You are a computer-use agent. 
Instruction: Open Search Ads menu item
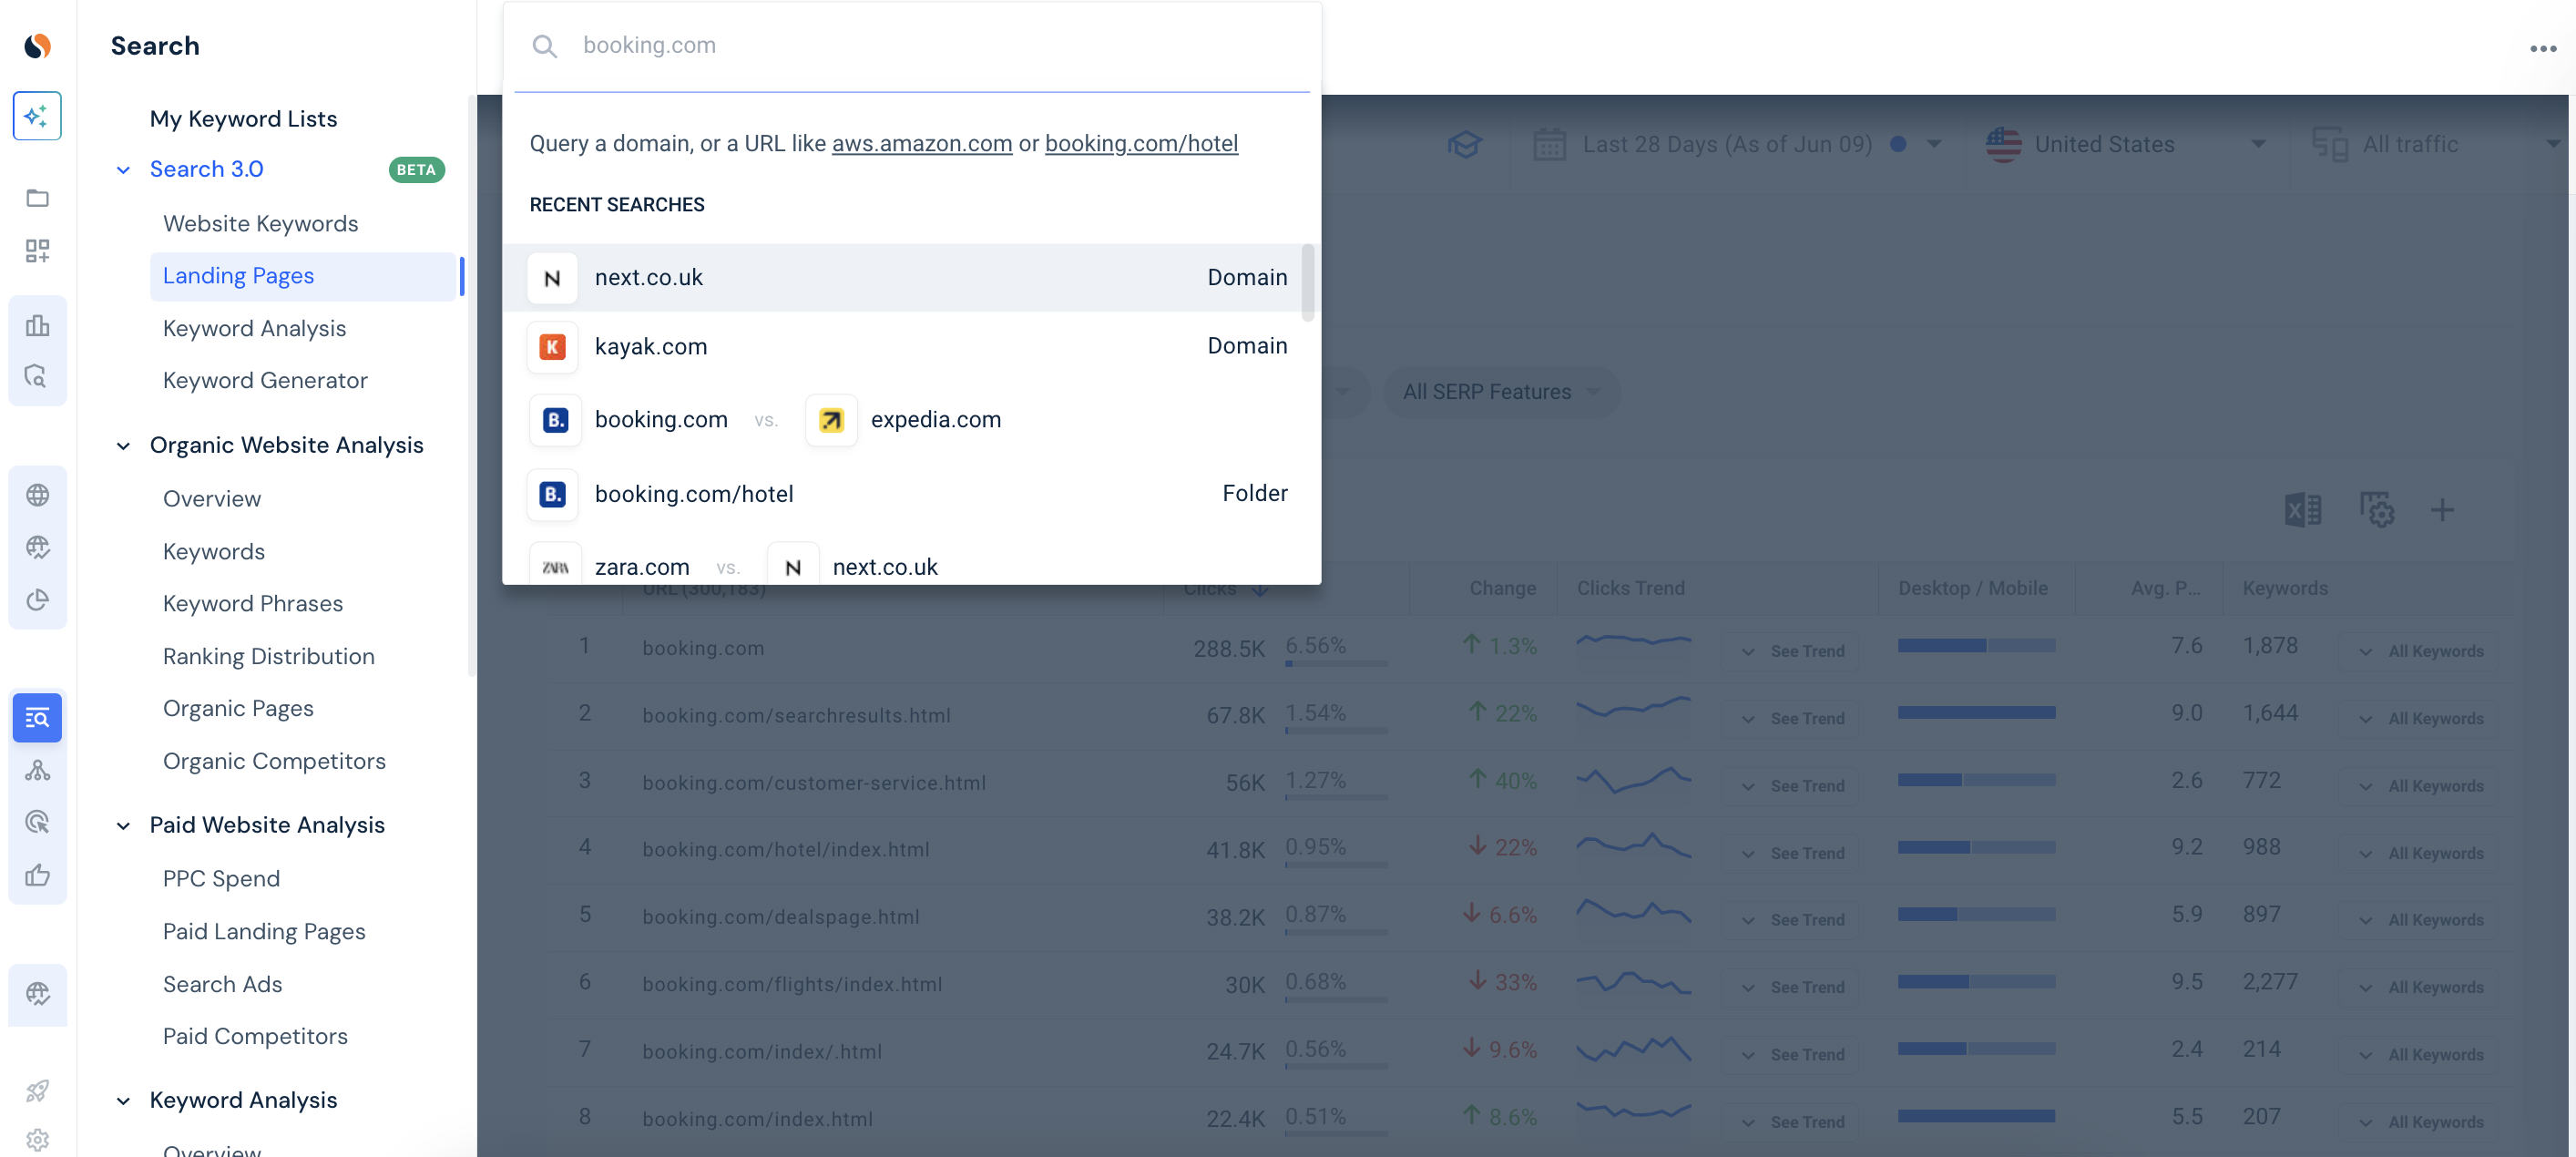click(222, 984)
